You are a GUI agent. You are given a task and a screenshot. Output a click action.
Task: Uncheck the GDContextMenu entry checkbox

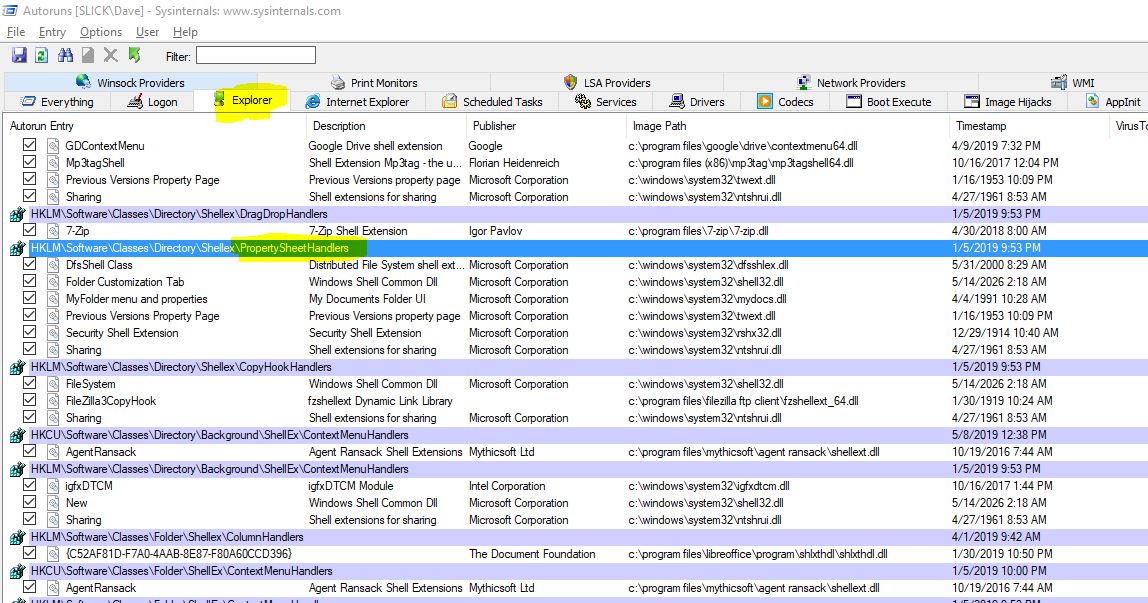click(29, 145)
